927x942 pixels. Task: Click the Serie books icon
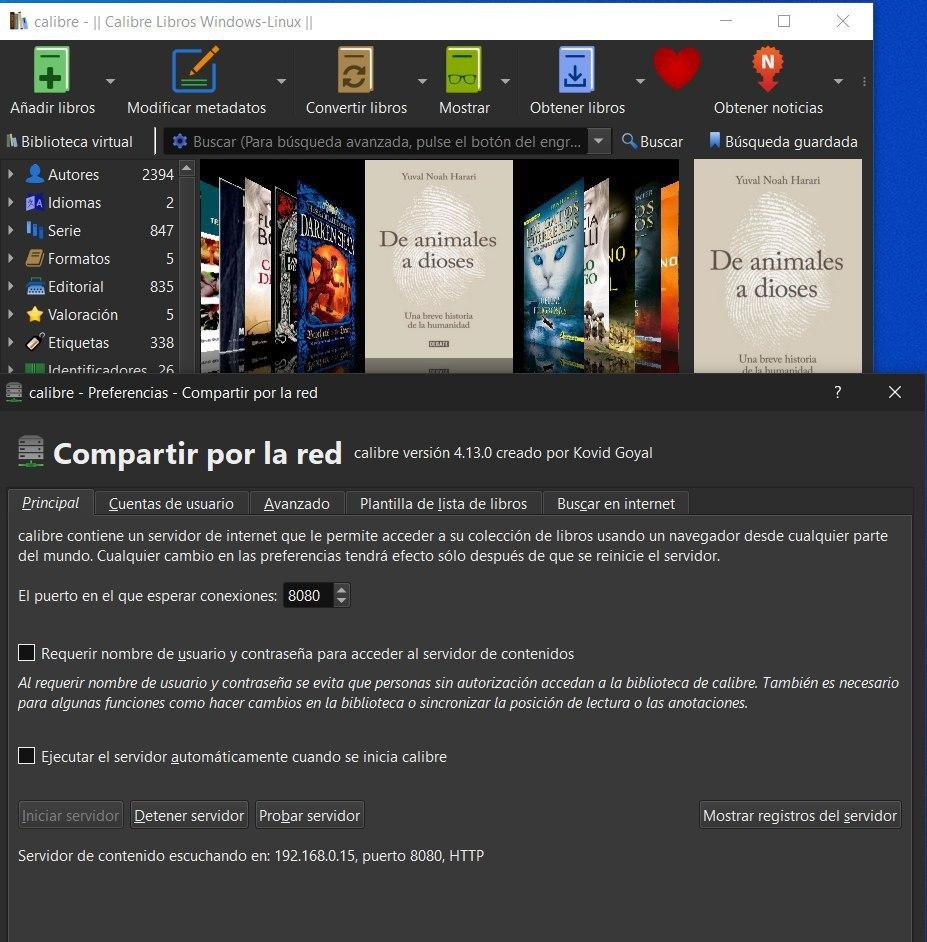(x=35, y=230)
